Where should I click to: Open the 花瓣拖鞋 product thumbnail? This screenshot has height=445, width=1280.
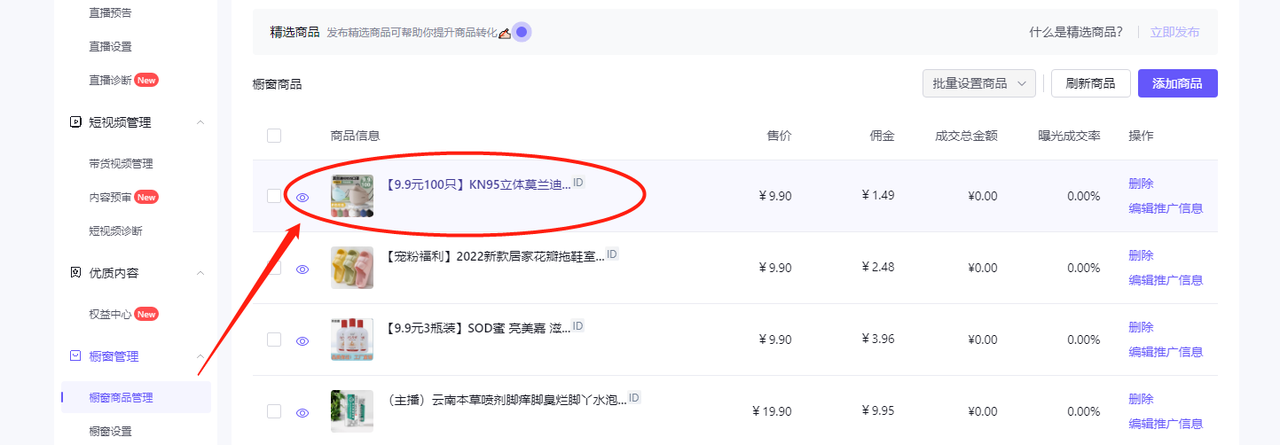pos(352,268)
